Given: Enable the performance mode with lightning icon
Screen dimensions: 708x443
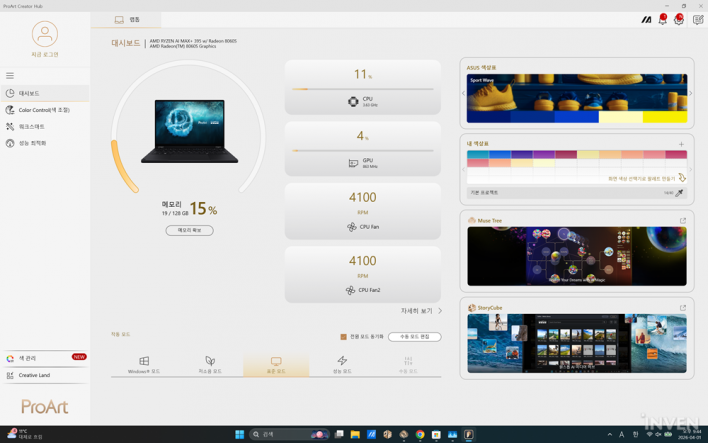Looking at the screenshot, I should [x=342, y=365].
